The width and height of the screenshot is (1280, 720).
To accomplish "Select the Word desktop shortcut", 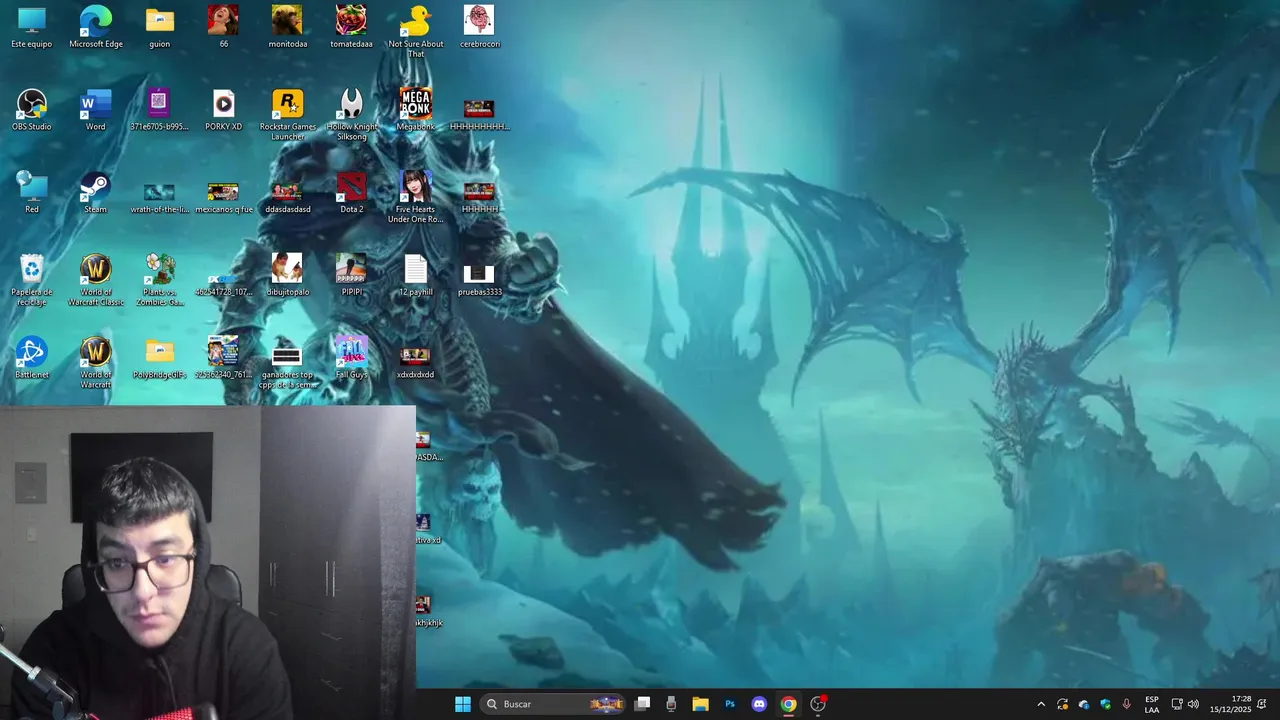I will click(96, 110).
